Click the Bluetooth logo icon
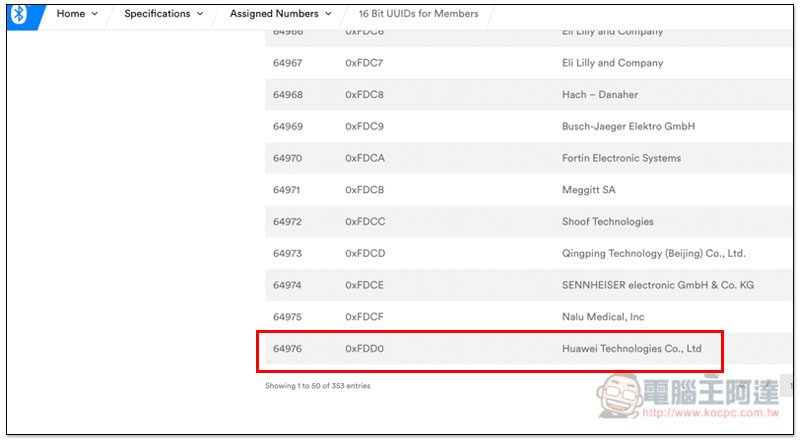800x440 pixels. pos(19,15)
